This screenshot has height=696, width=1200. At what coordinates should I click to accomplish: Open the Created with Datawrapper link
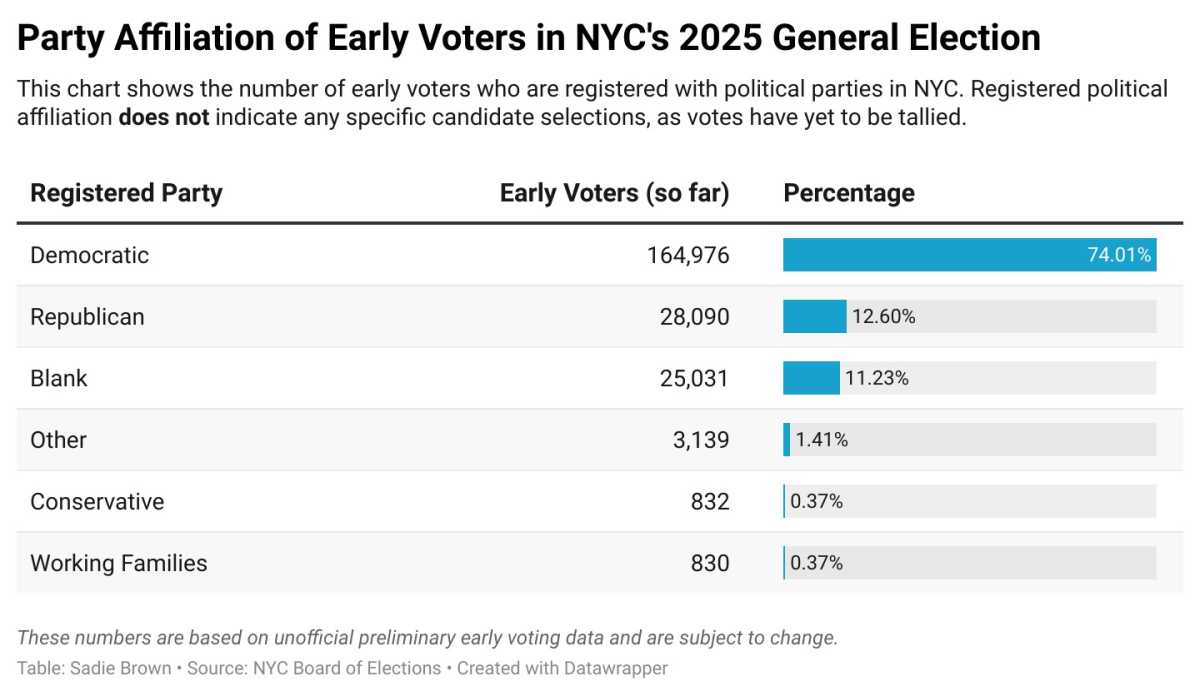pos(562,668)
